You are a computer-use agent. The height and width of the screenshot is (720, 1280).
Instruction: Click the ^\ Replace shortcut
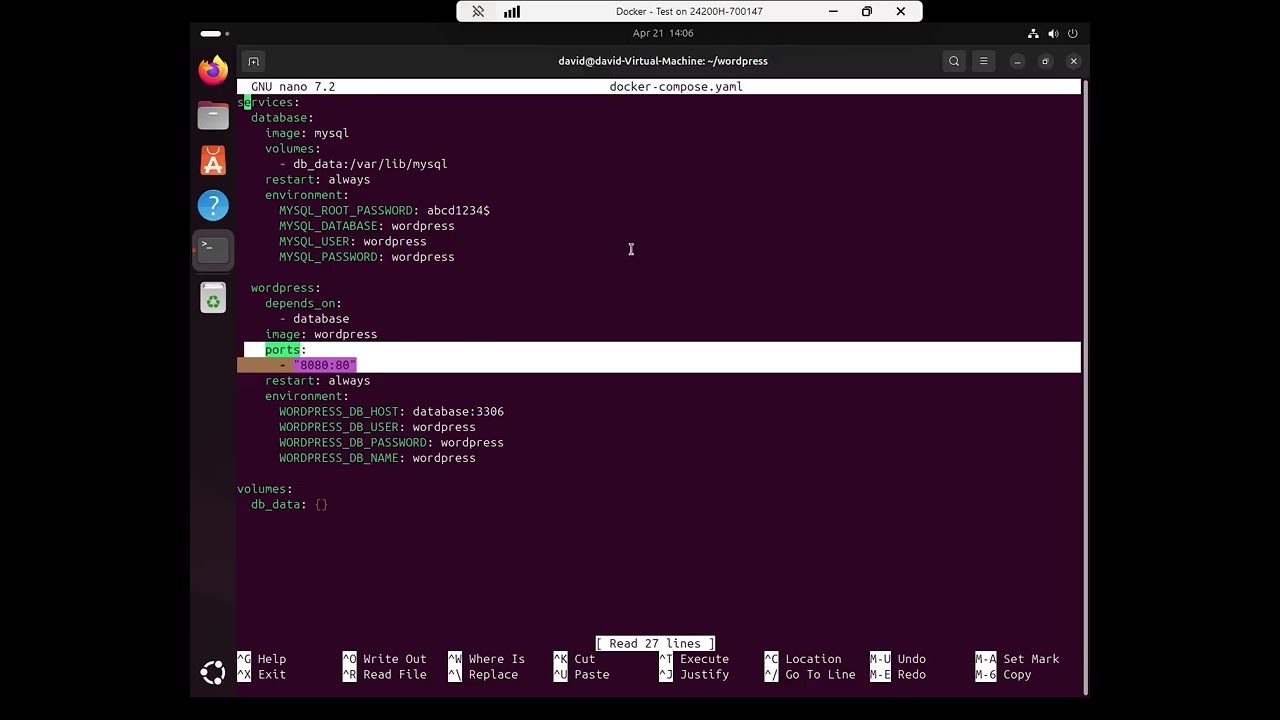tap(484, 675)
